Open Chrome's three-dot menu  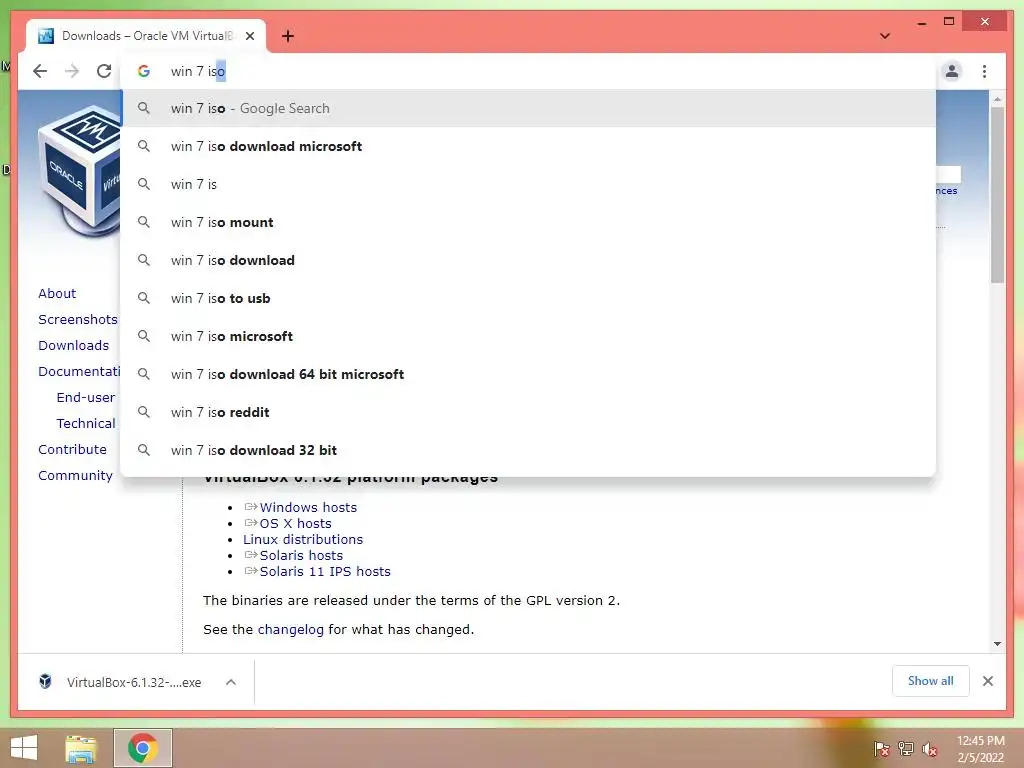click(x=984, y=71)
